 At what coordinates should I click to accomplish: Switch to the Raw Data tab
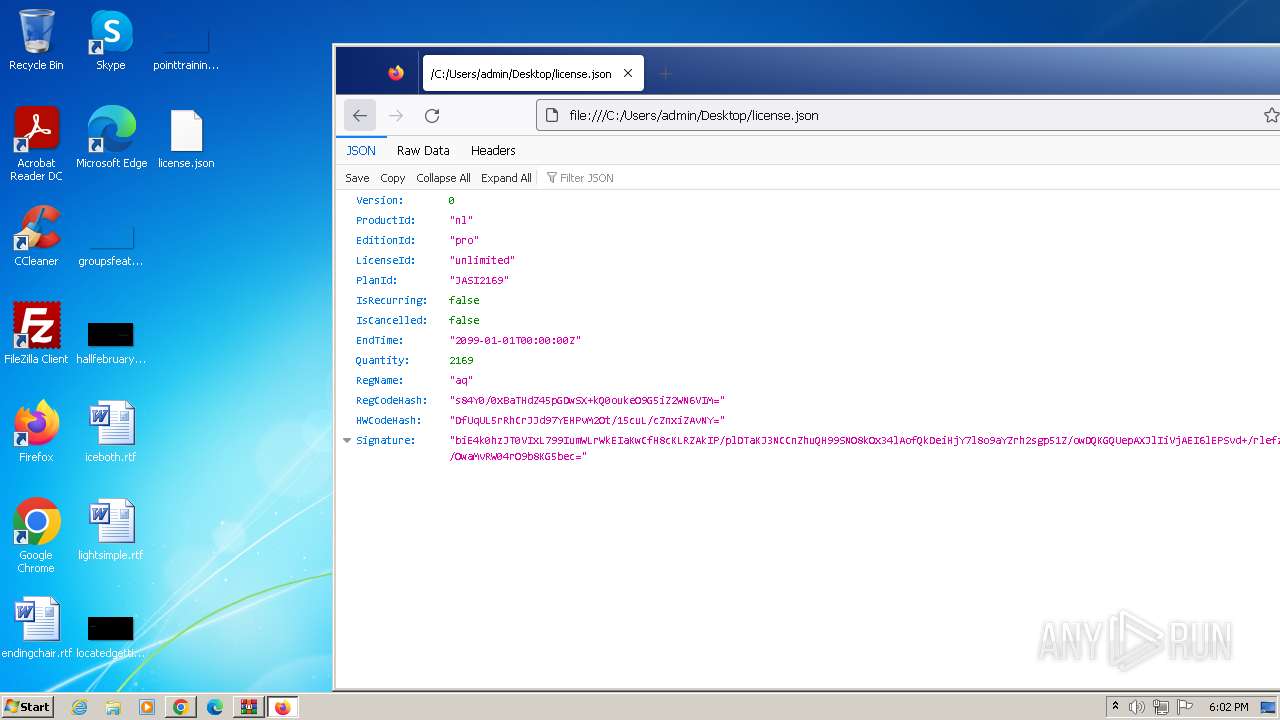click(423, 150)
